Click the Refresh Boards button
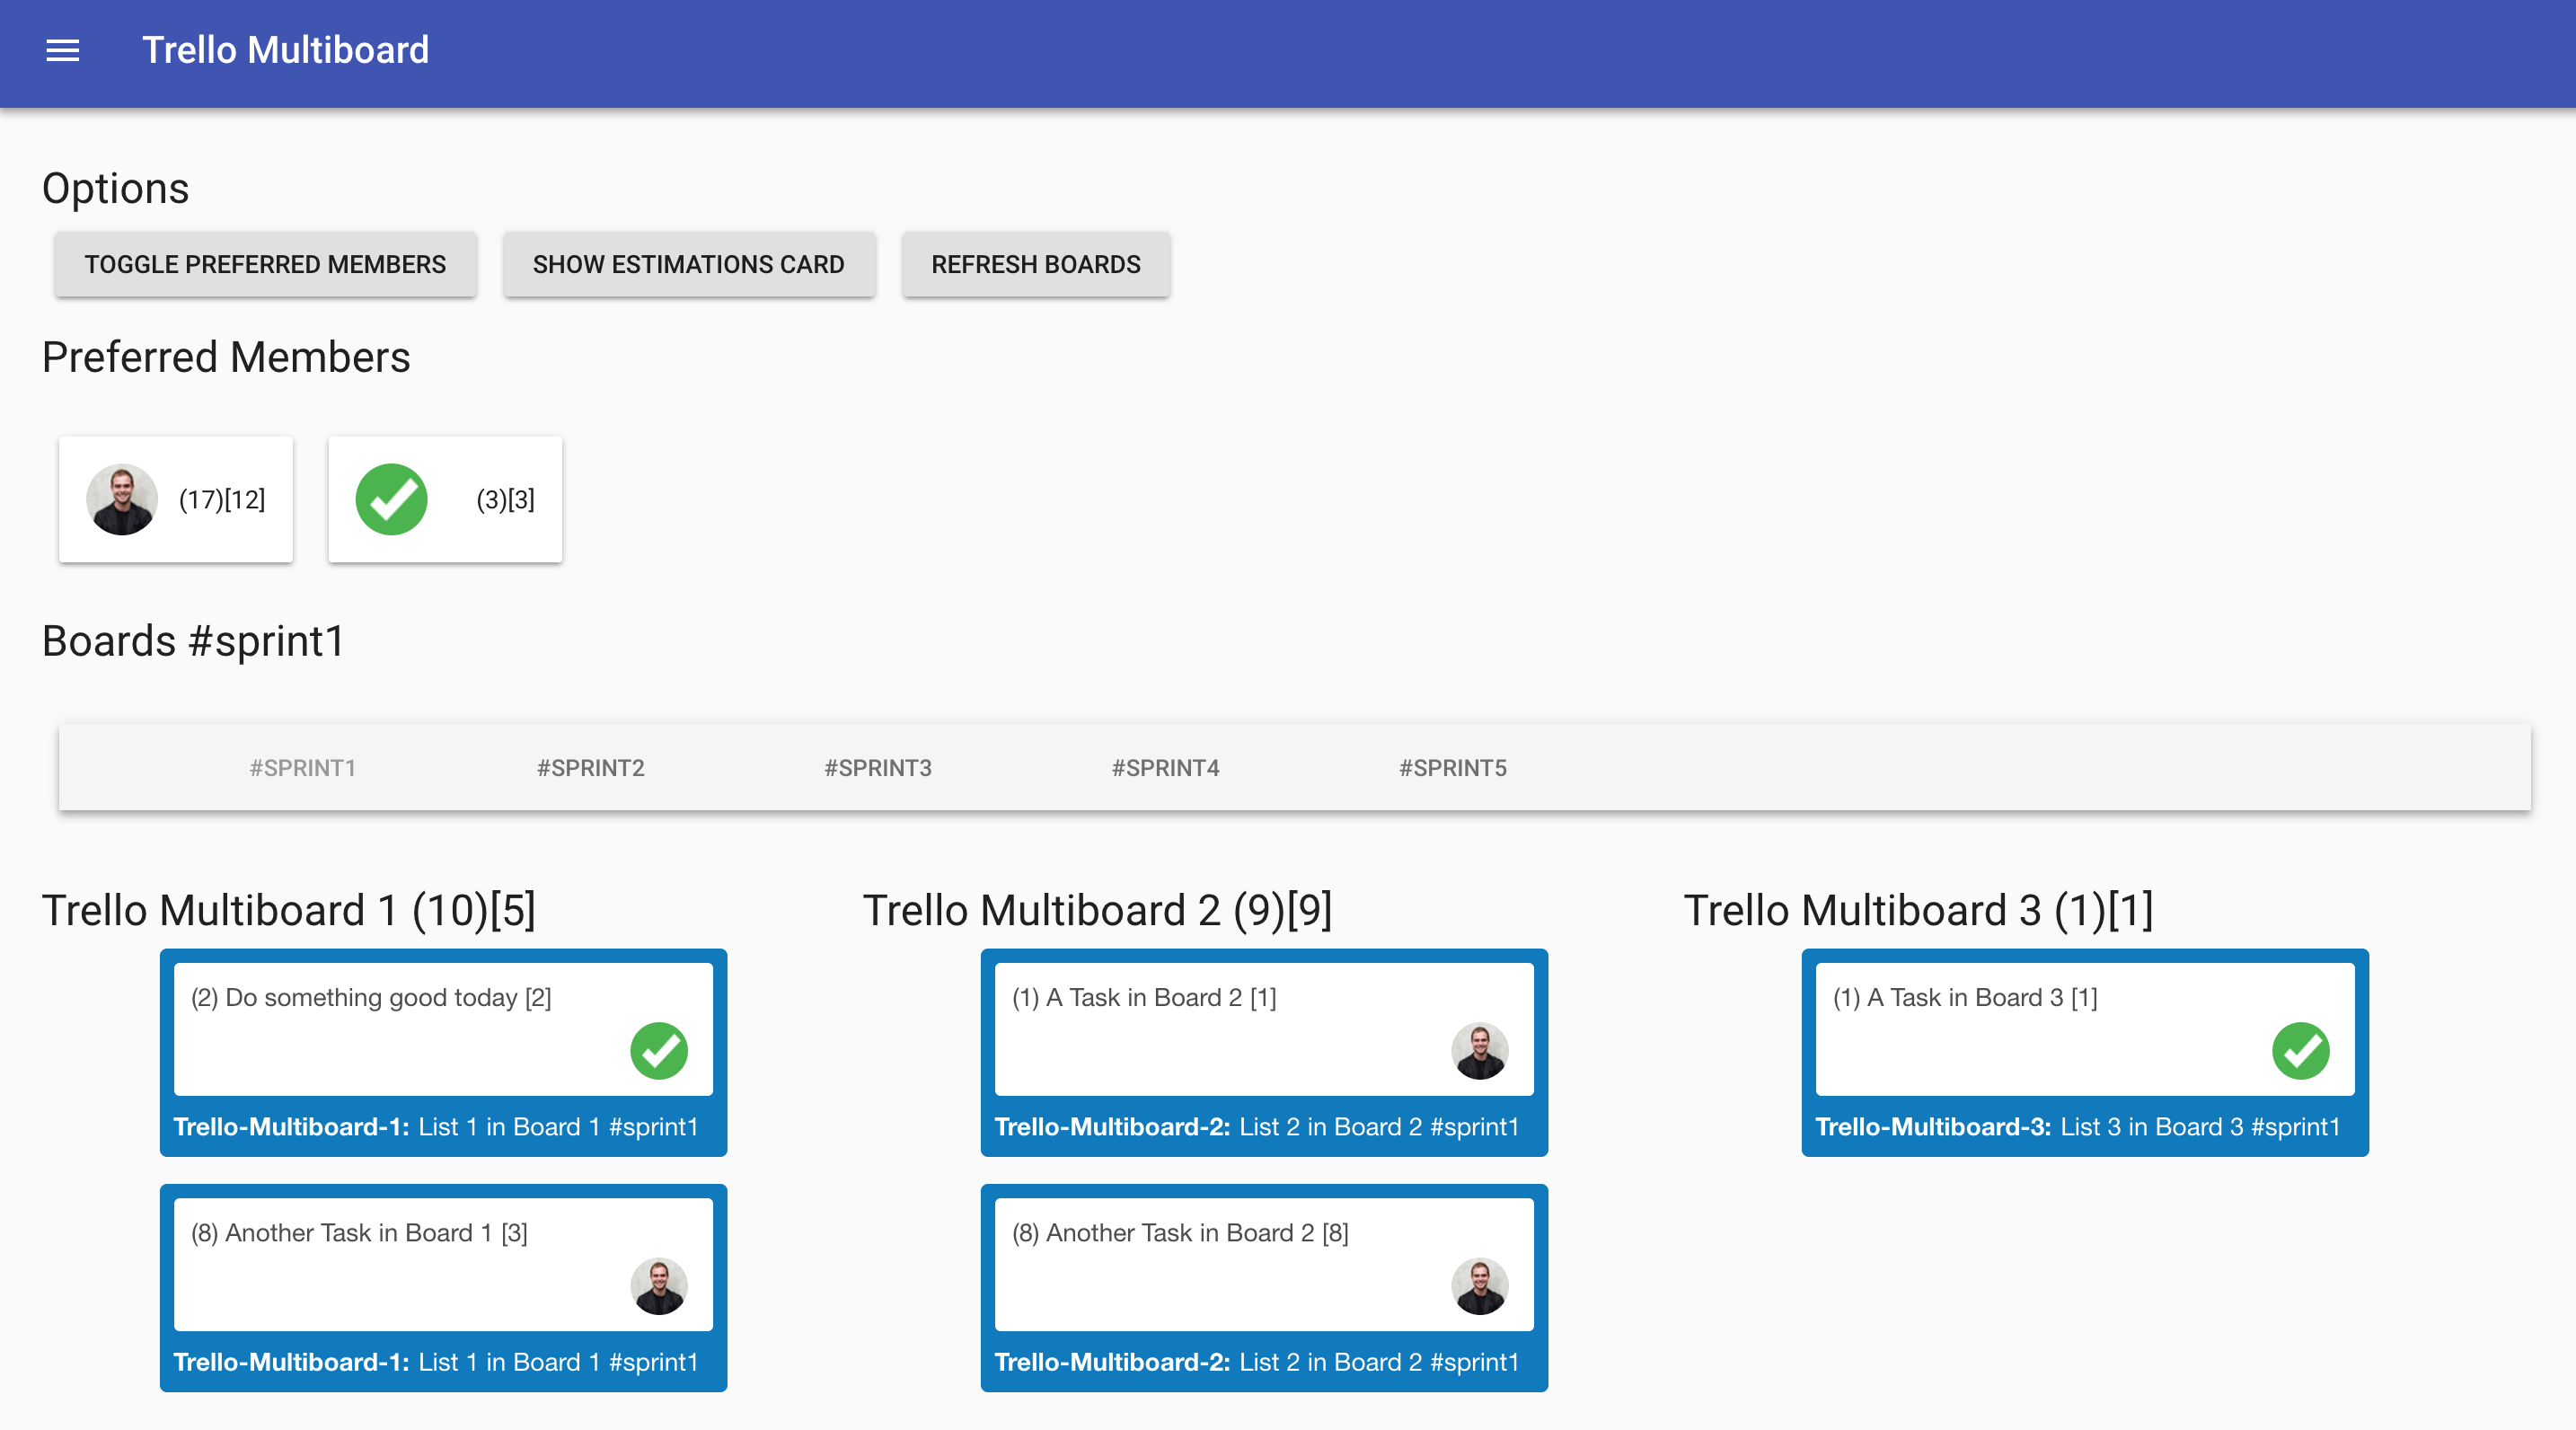Viewport: 2576px width, 1430px height. (1035, 264)
